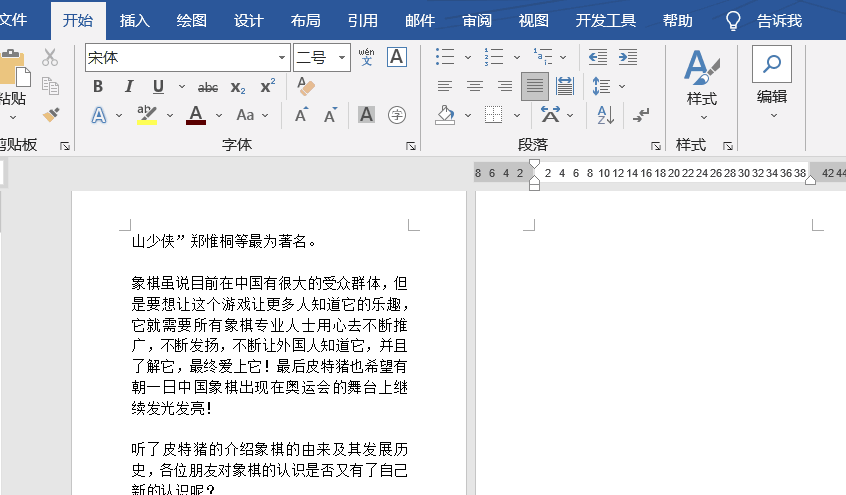The width and height of the screenshot is (846, 495).
Task: Switch to the 设计 Design tab
Action: (249, 21)
